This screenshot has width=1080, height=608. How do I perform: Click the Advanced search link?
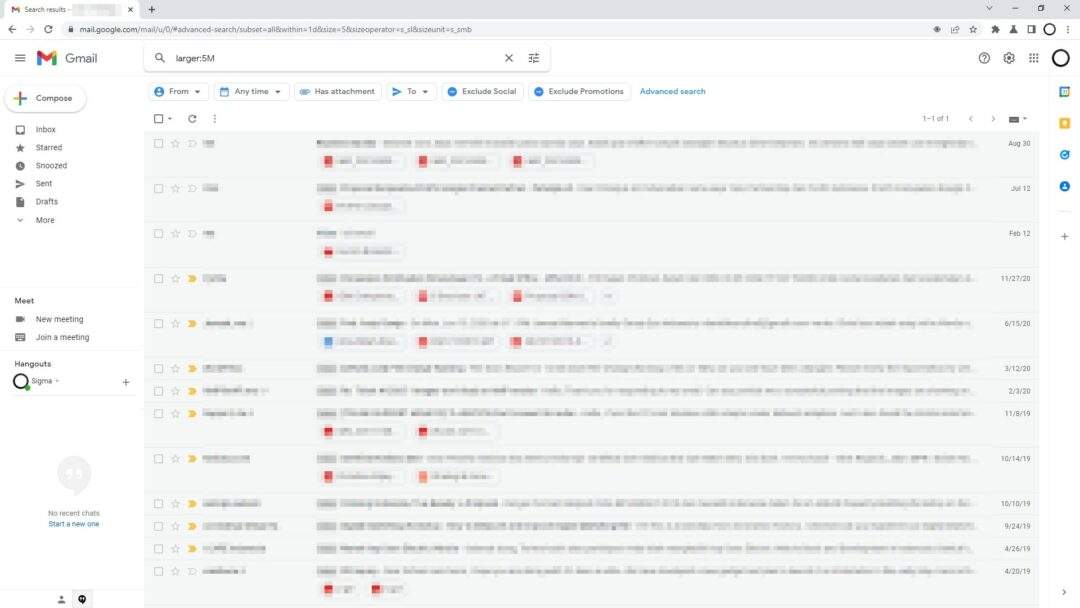pyautogui.click(x=672, y=91)
